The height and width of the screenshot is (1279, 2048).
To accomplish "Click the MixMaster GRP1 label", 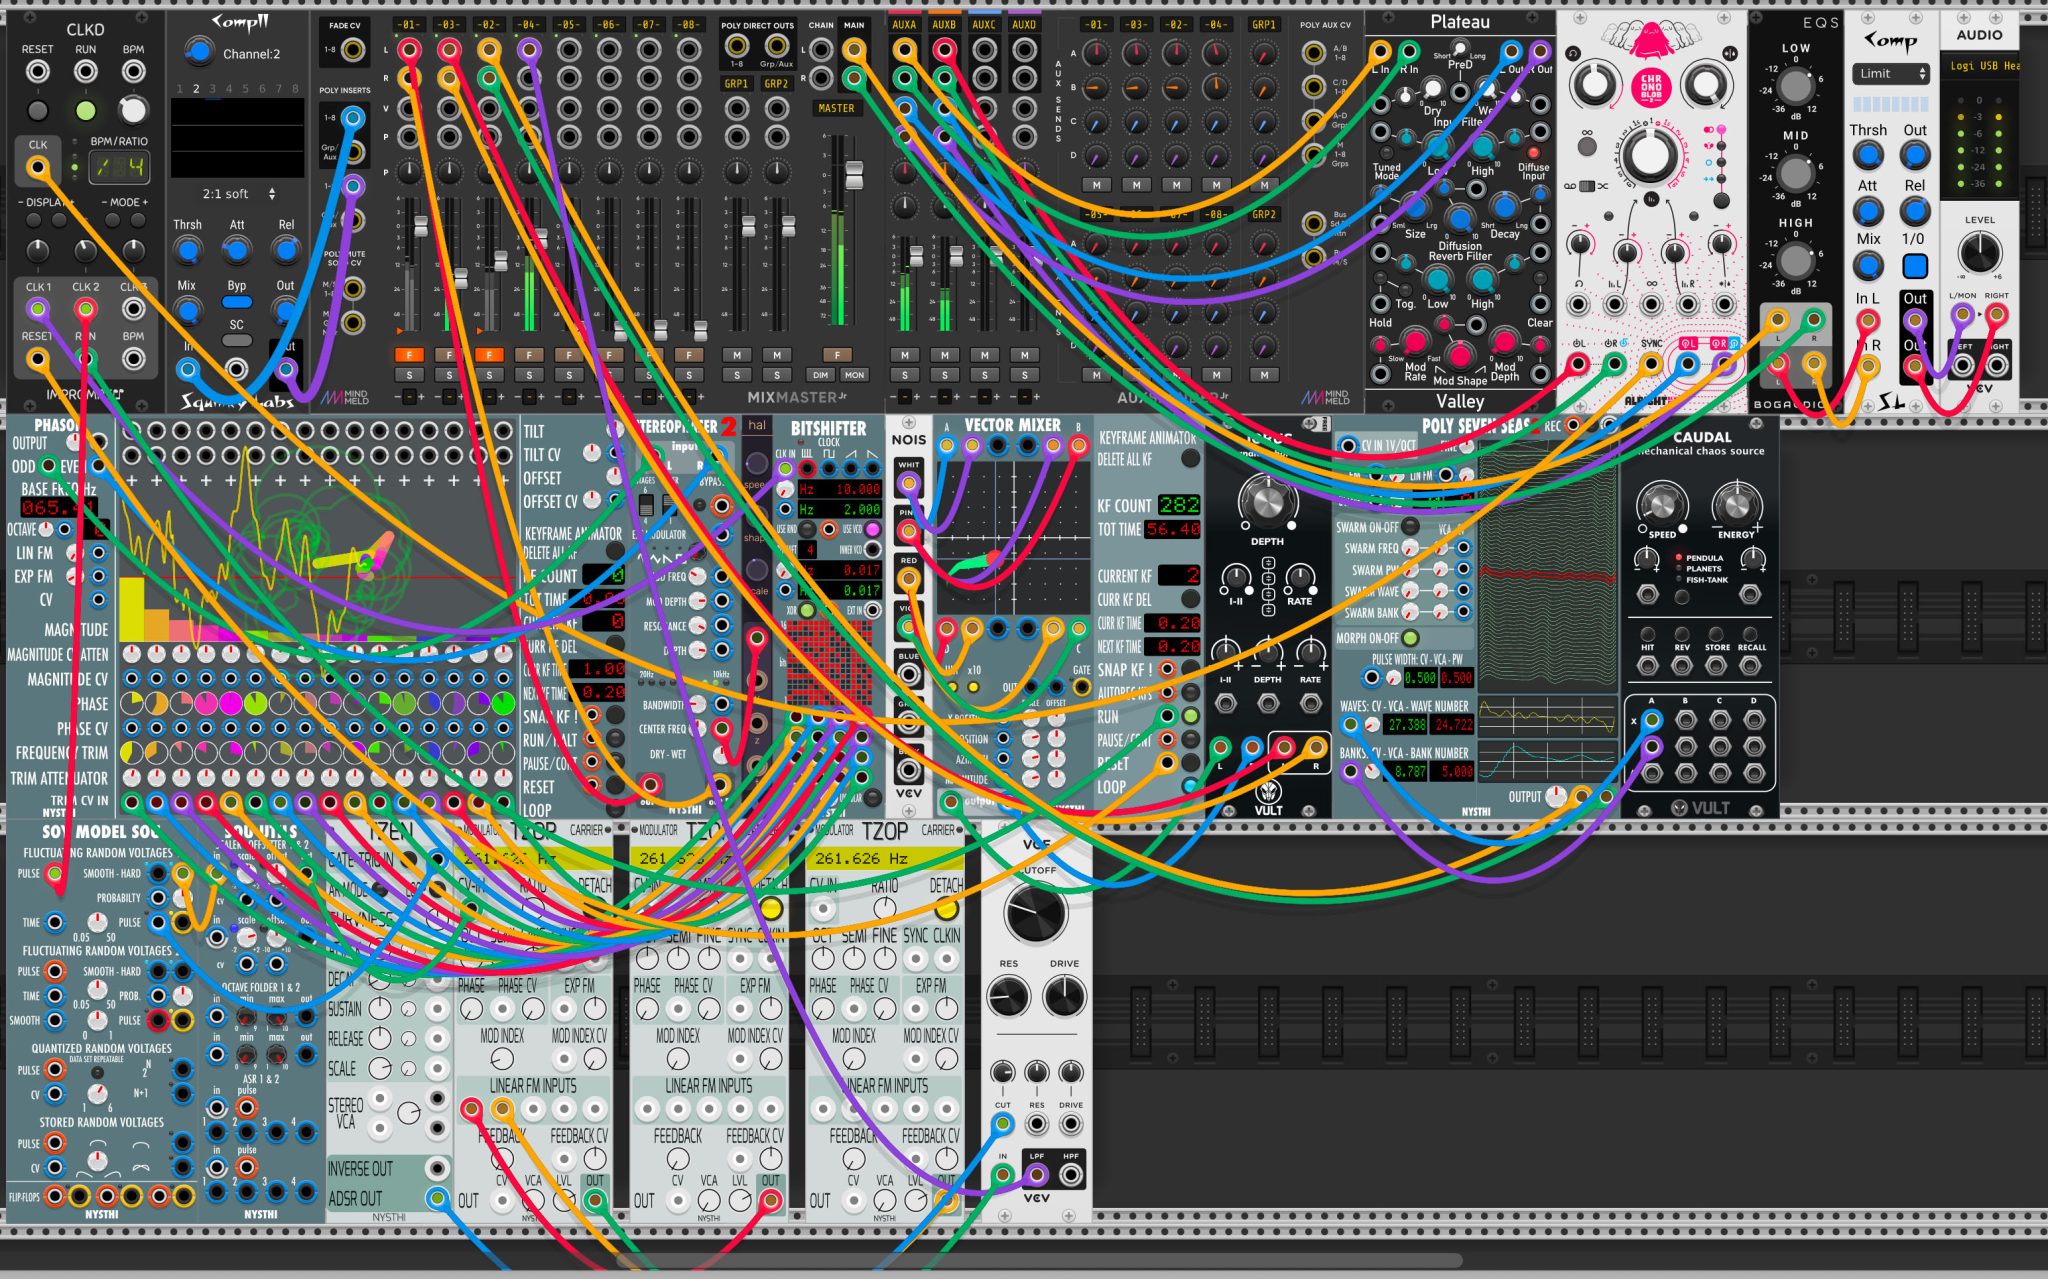I will pyautogui.click(x=736, y=84).
